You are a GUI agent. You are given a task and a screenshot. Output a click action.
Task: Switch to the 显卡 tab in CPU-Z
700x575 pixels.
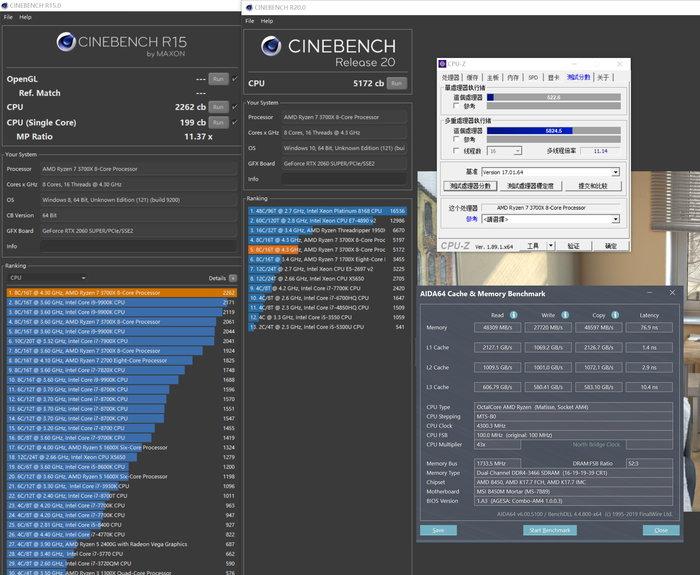(554, 78)
